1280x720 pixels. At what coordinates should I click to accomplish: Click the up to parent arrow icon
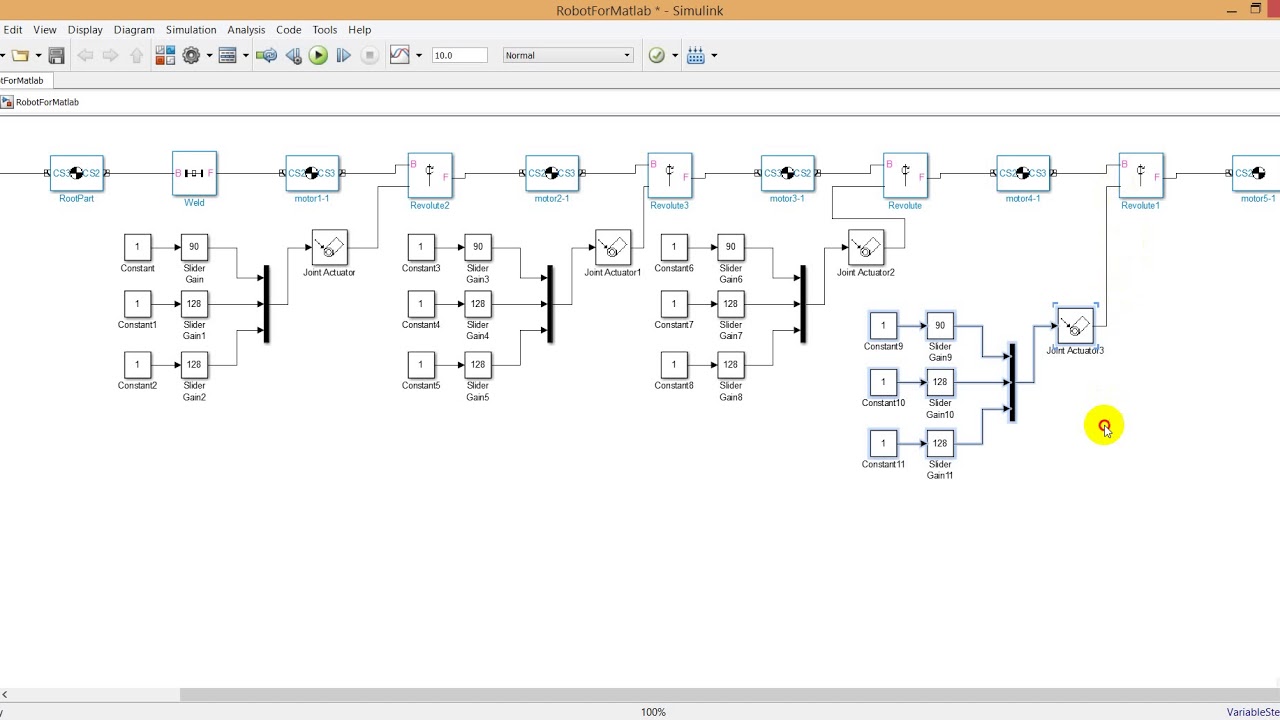coord(136,56)
